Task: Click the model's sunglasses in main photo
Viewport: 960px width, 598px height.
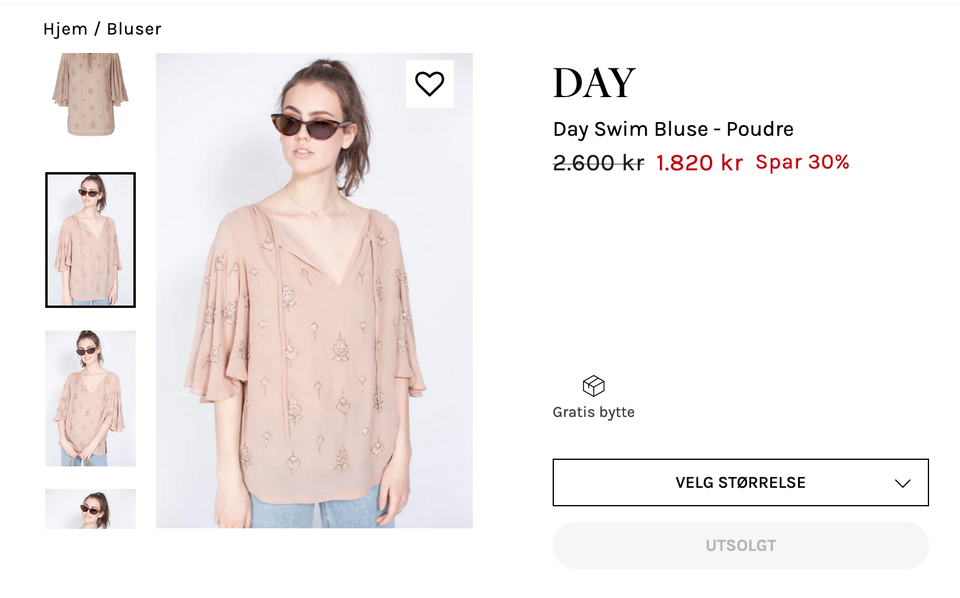Action: pyautogui.click(x=310, y=125)
